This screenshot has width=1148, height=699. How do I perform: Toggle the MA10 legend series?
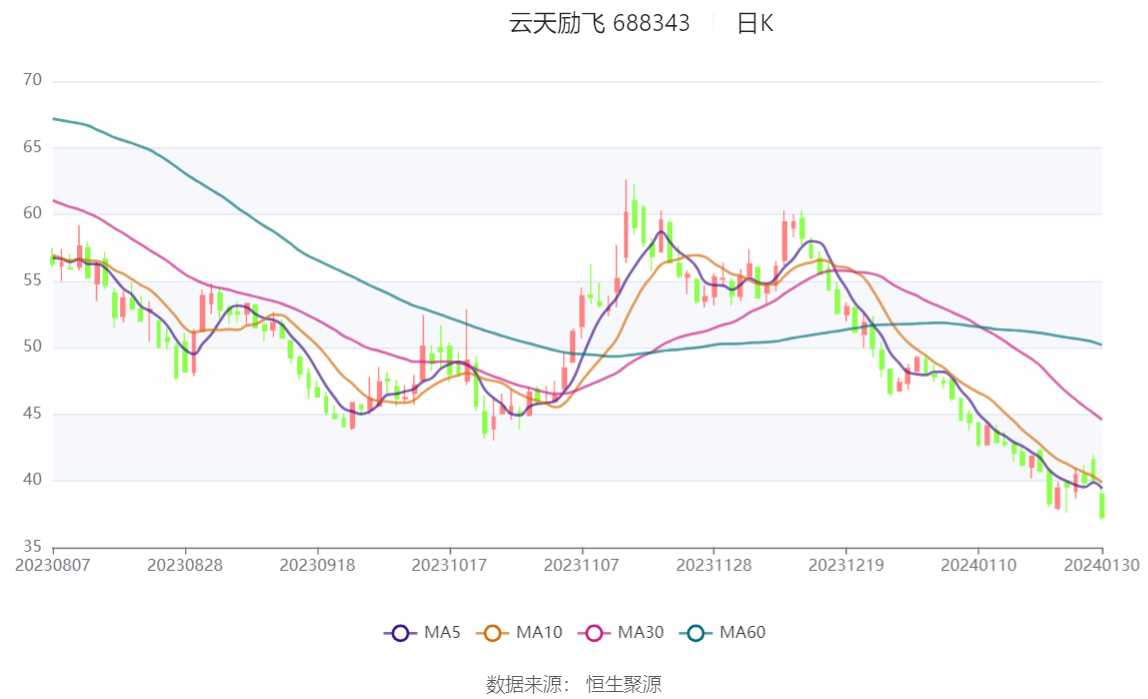[519, 632]
